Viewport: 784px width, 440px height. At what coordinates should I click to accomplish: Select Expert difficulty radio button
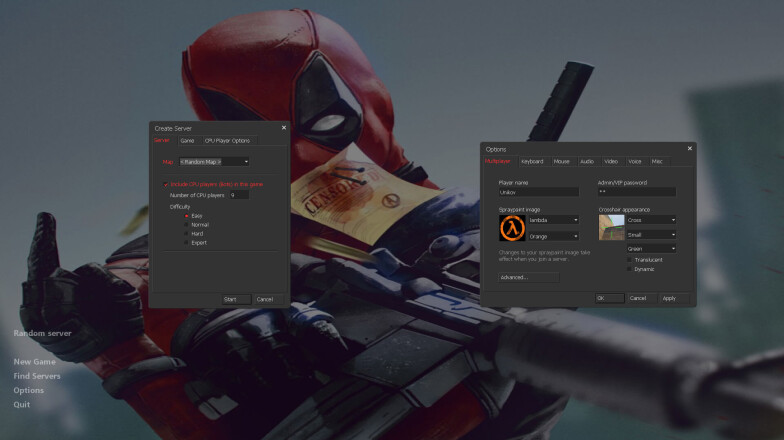(186, 243)
